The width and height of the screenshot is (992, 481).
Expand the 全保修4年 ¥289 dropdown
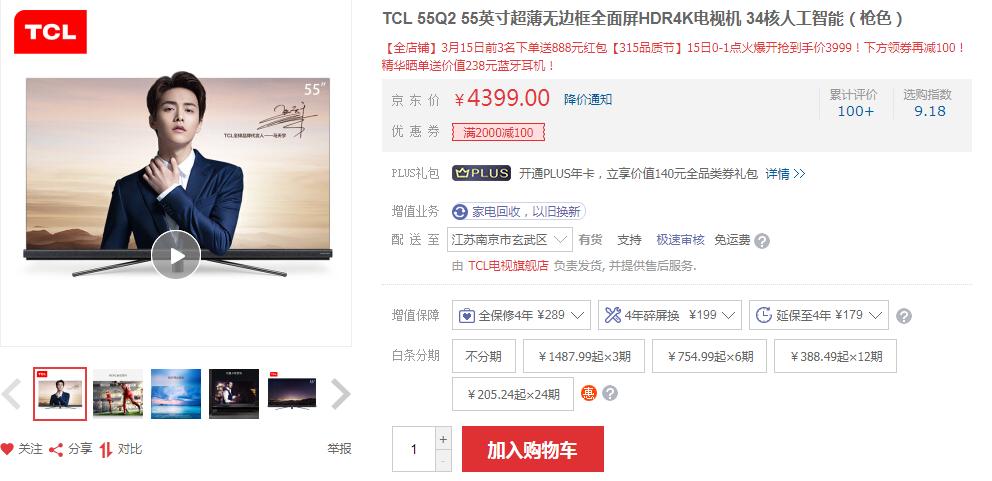(x=521, y=315)
